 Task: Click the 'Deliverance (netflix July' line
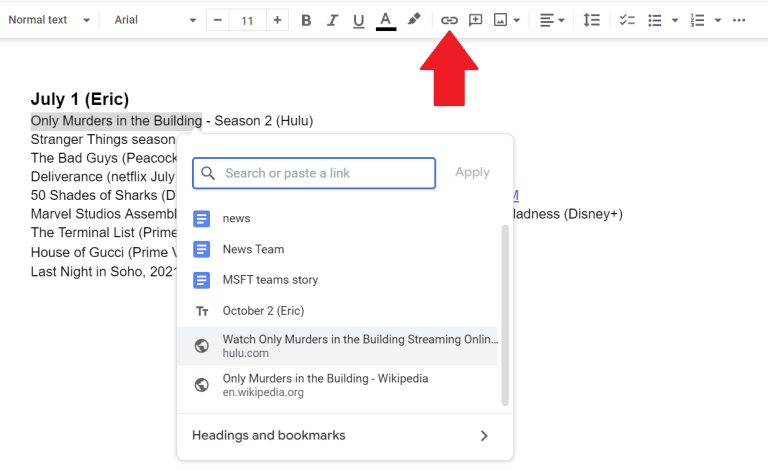102,177
